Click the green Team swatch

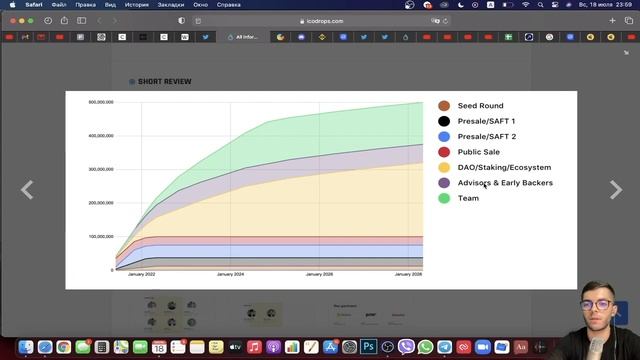pos(444,198)
